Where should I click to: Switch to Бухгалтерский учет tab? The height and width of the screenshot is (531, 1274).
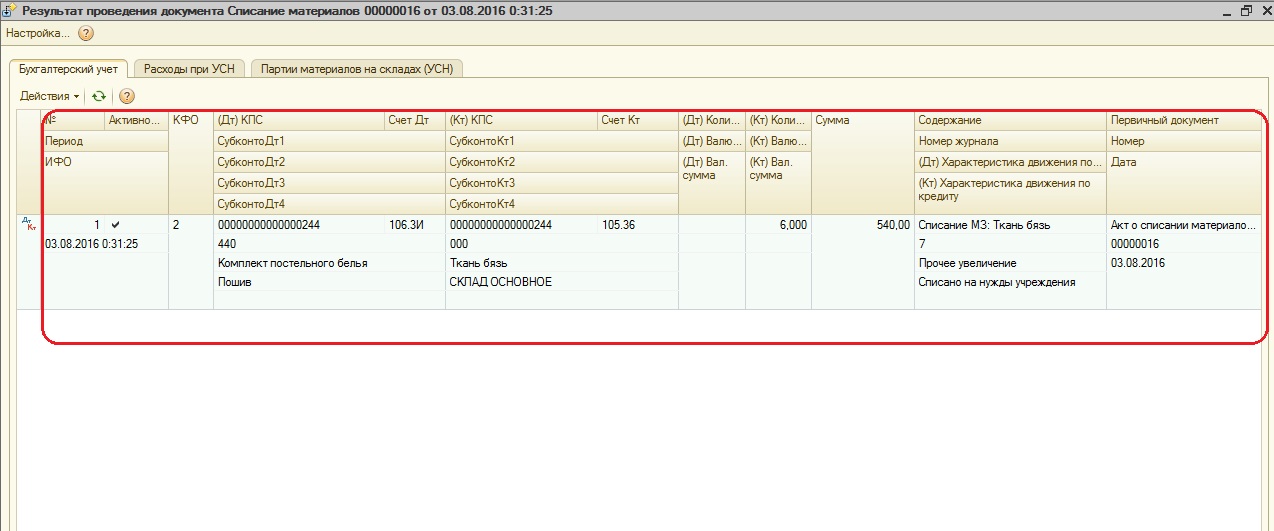(69, 69)
